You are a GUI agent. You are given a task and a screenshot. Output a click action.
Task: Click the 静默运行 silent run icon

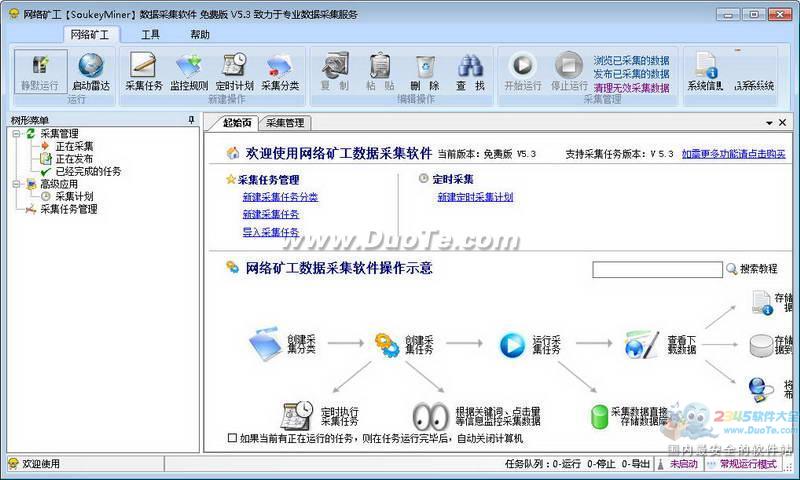pos(40,65)
